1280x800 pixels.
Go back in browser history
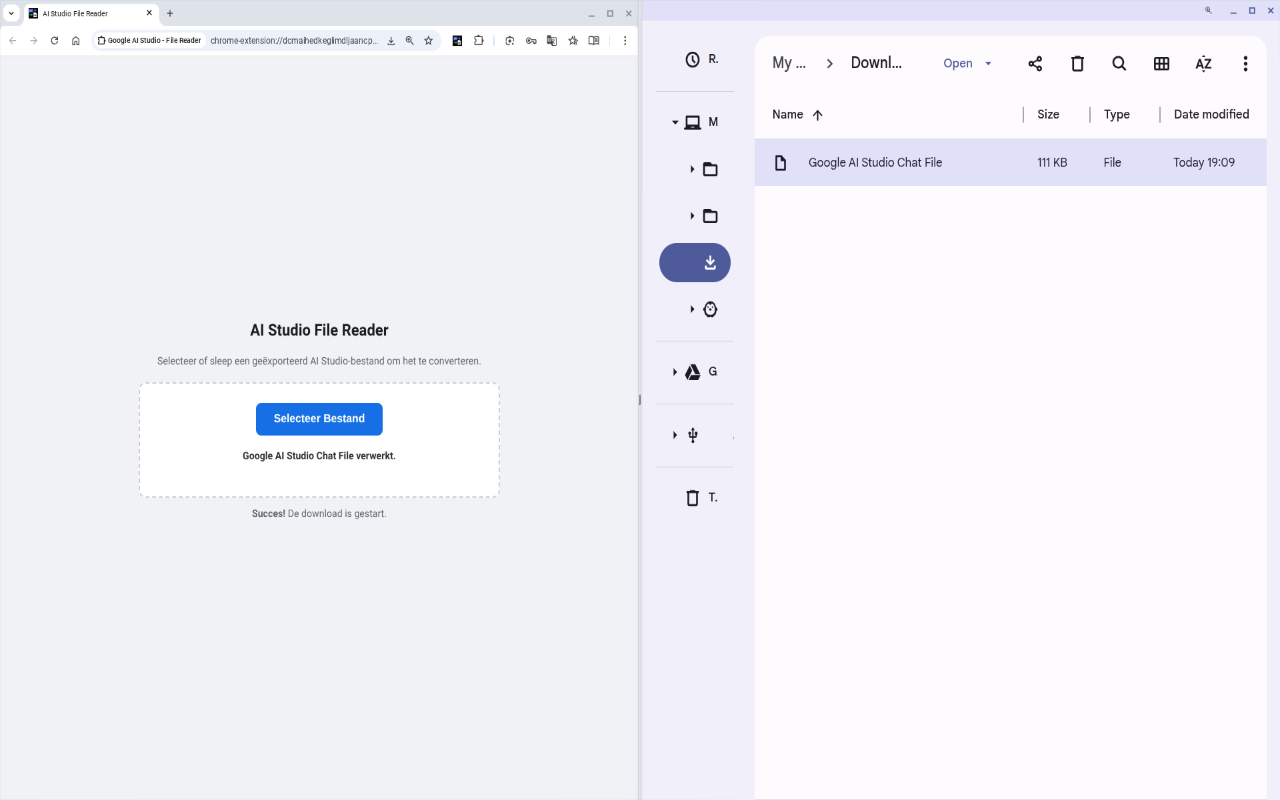pyautogui.click(x=13, y=41)
